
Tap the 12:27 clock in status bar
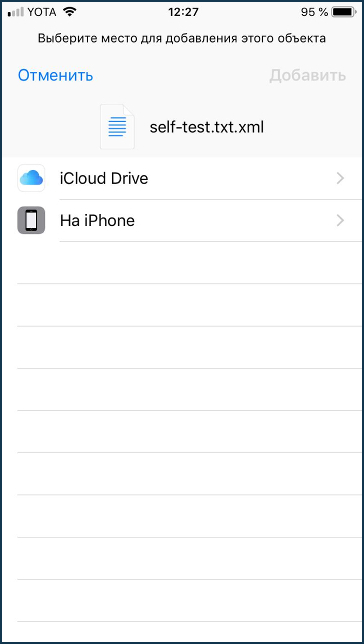coord(183,12)
